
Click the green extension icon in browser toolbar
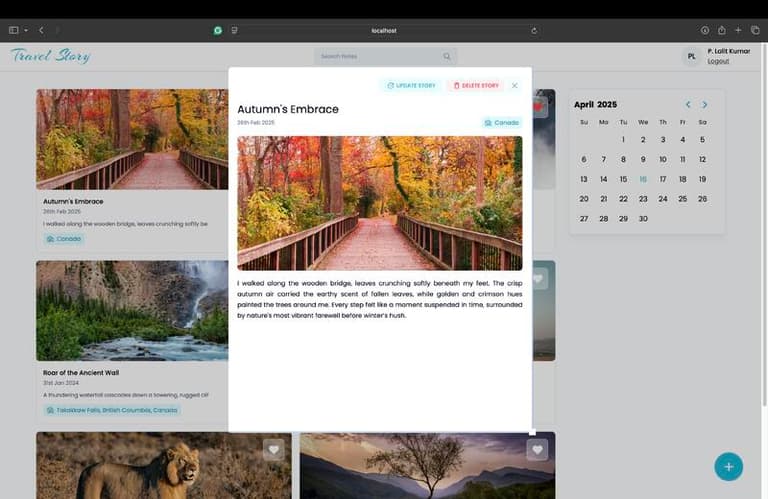217,30
